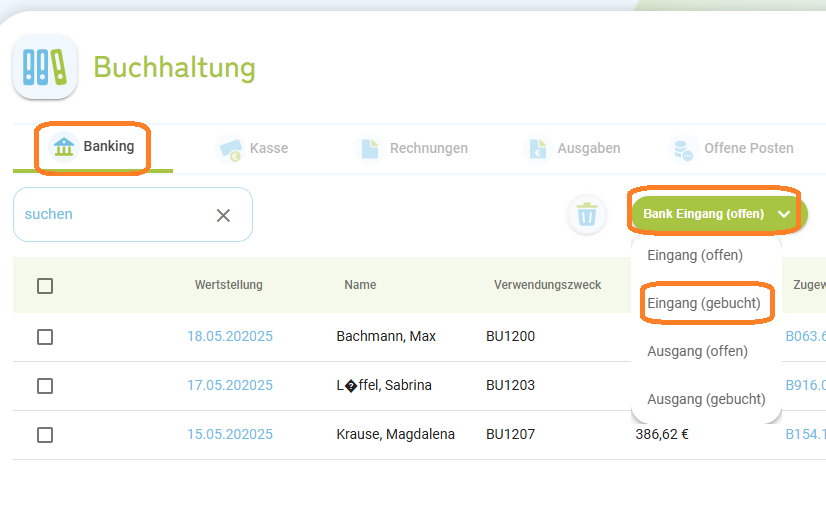Click the reference BU1200

tap(510, 336)
